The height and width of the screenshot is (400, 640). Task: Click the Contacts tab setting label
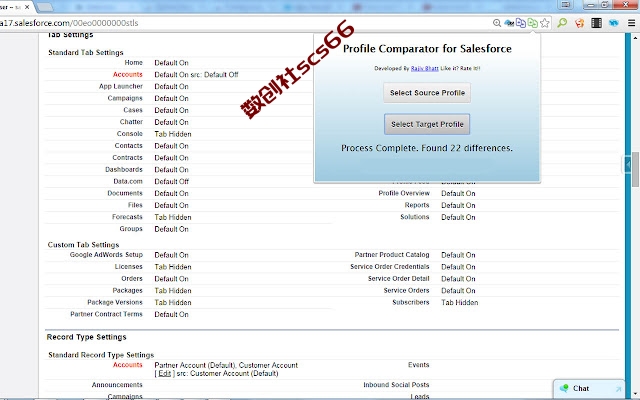129,145
